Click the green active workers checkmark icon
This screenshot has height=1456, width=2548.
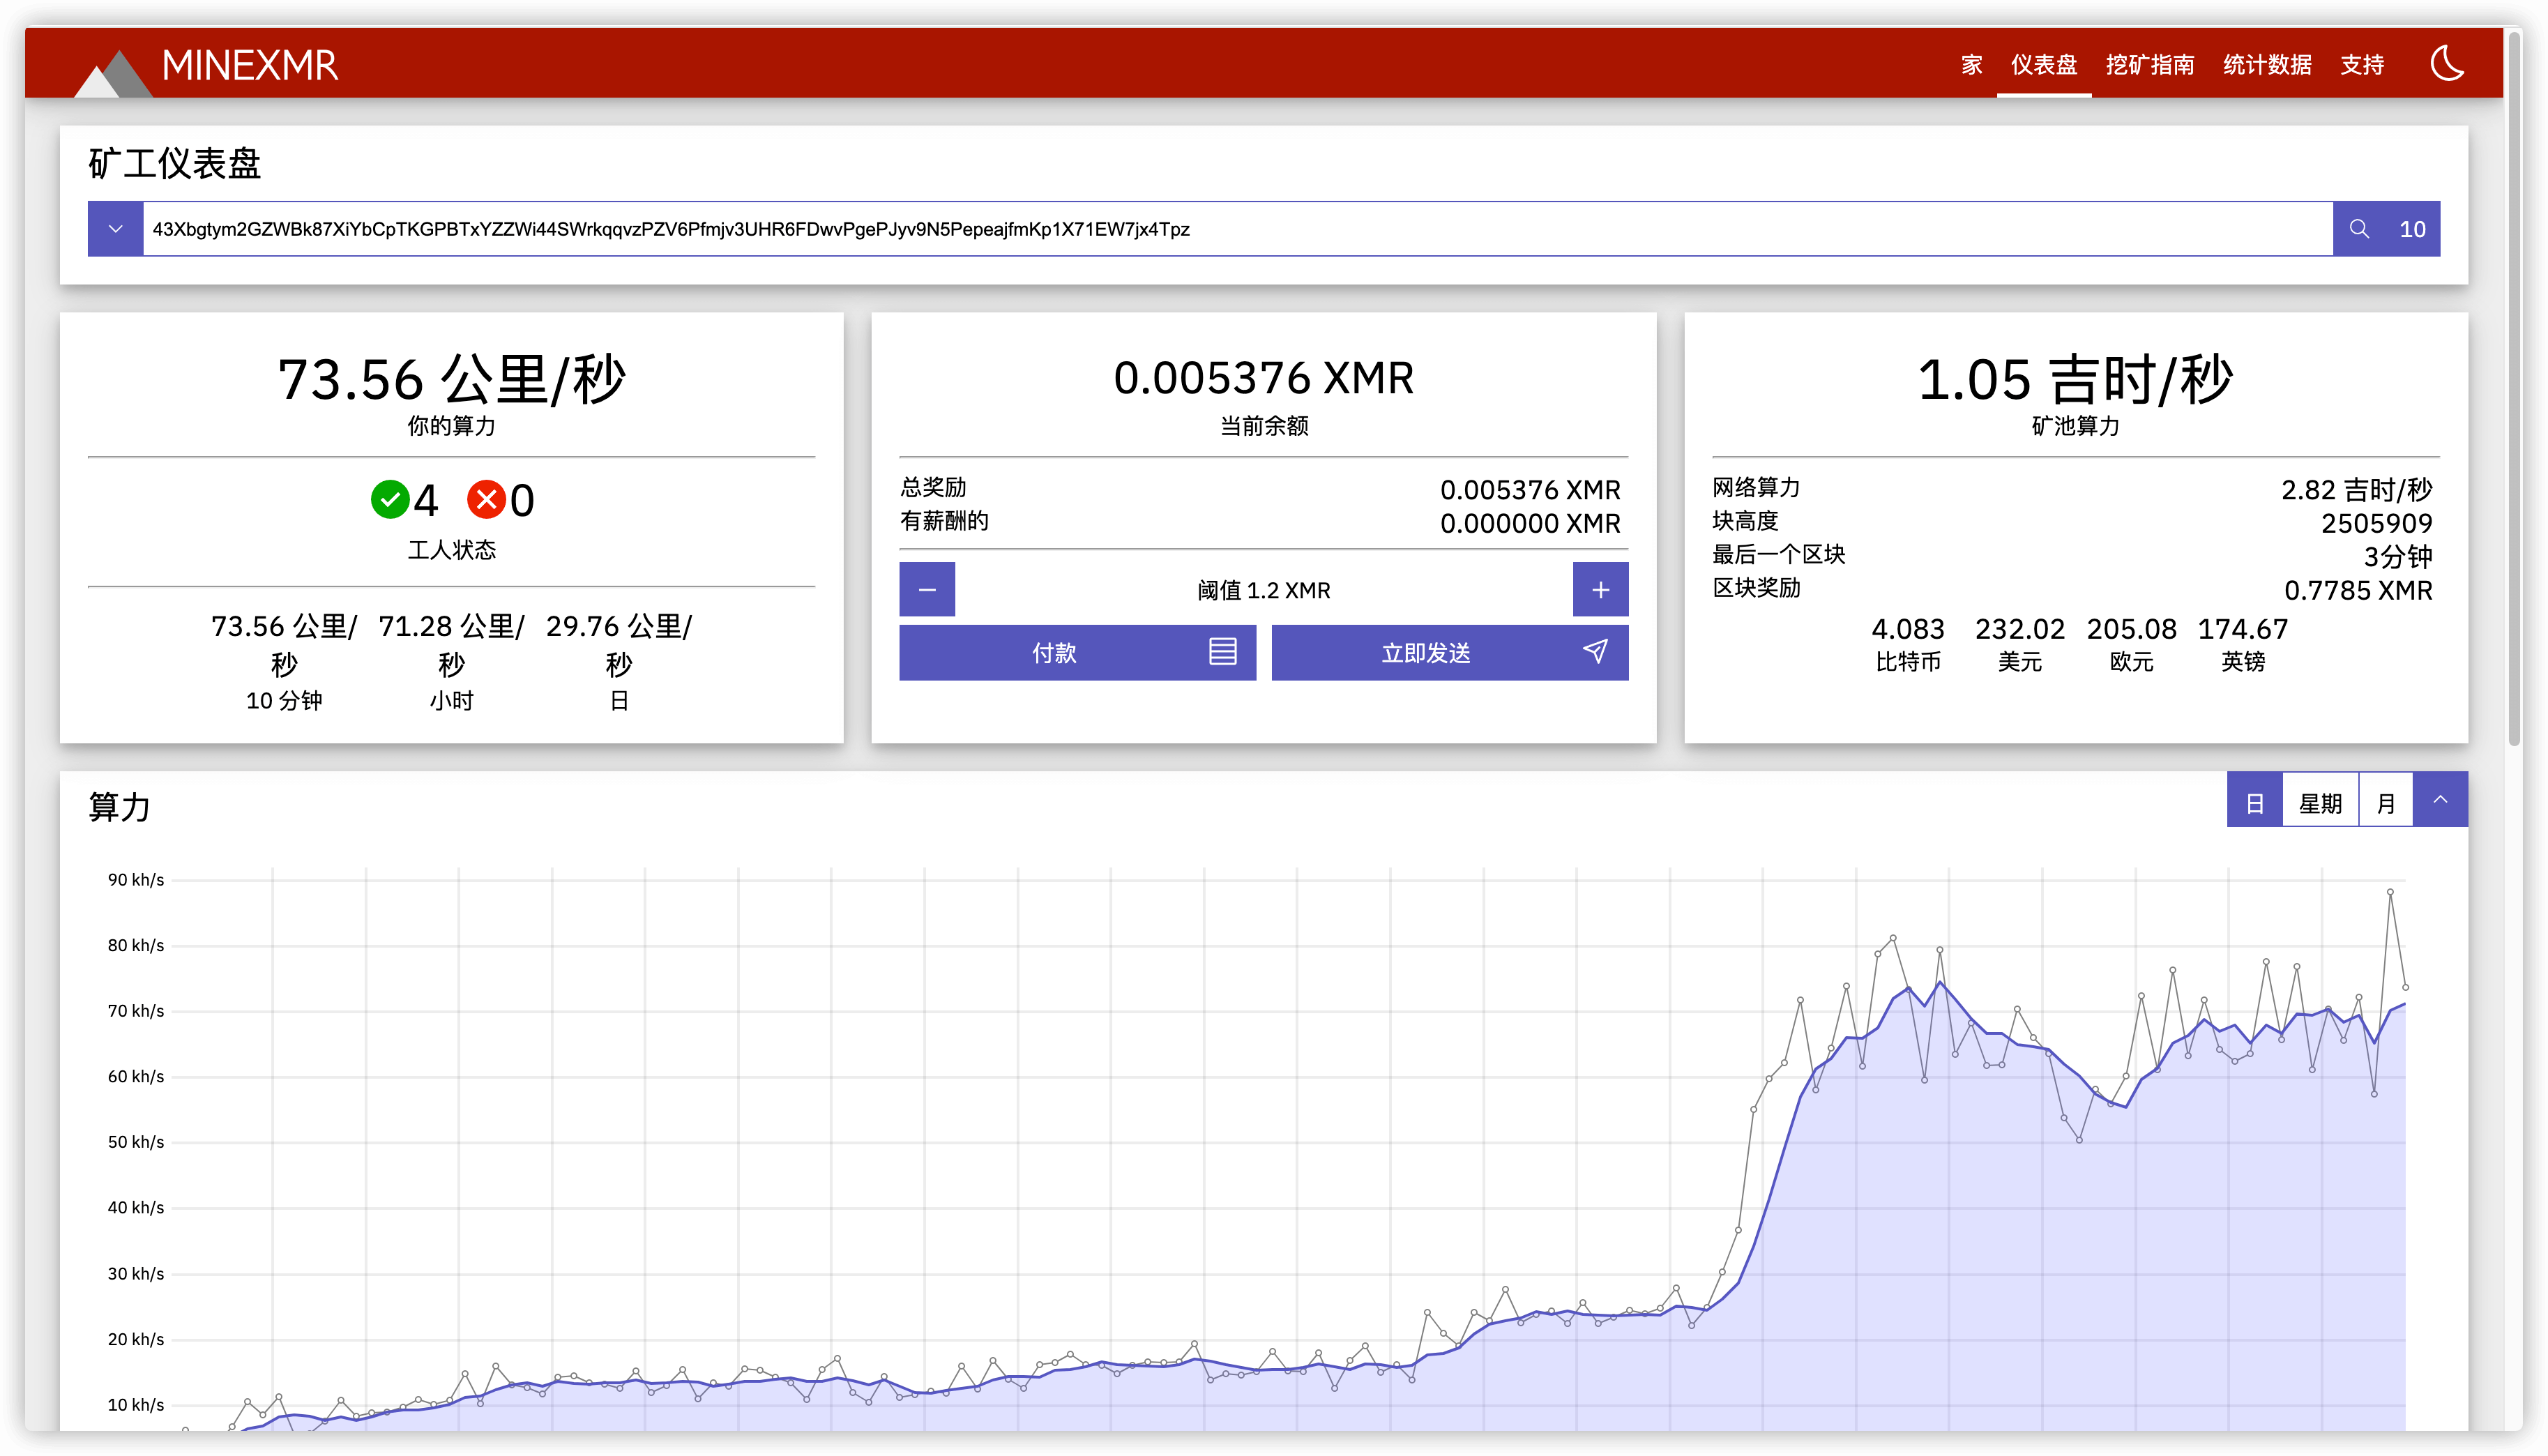390,499
